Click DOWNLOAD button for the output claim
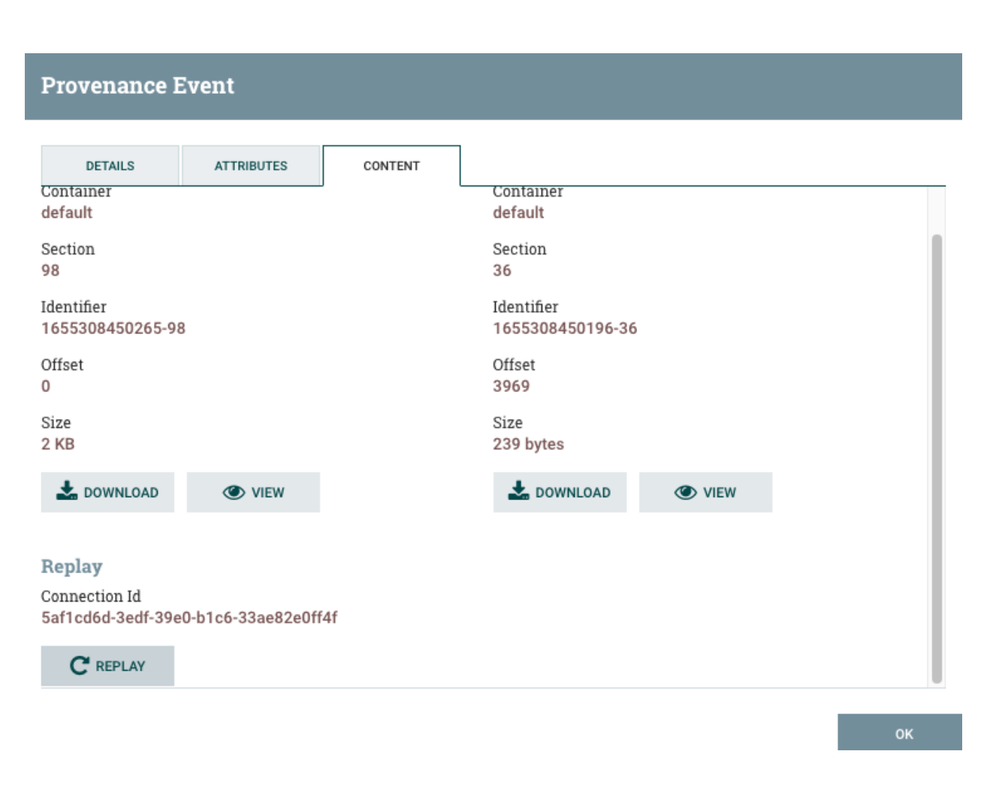This screenshot has width=999, height=796. [x=559, y=491]
